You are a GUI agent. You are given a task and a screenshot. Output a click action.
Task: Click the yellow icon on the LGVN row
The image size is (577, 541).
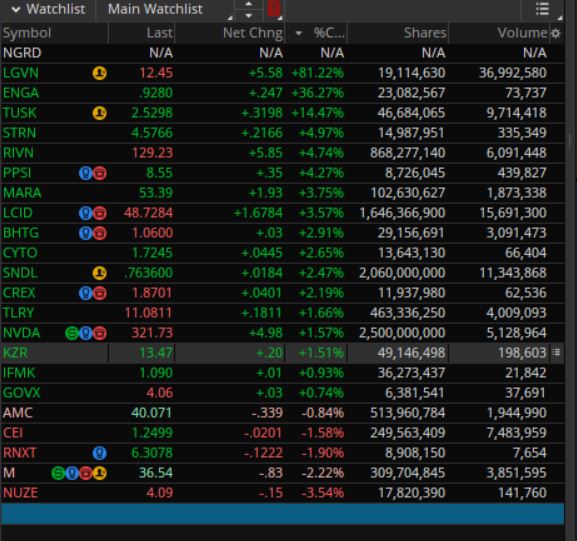pos(99,73)
